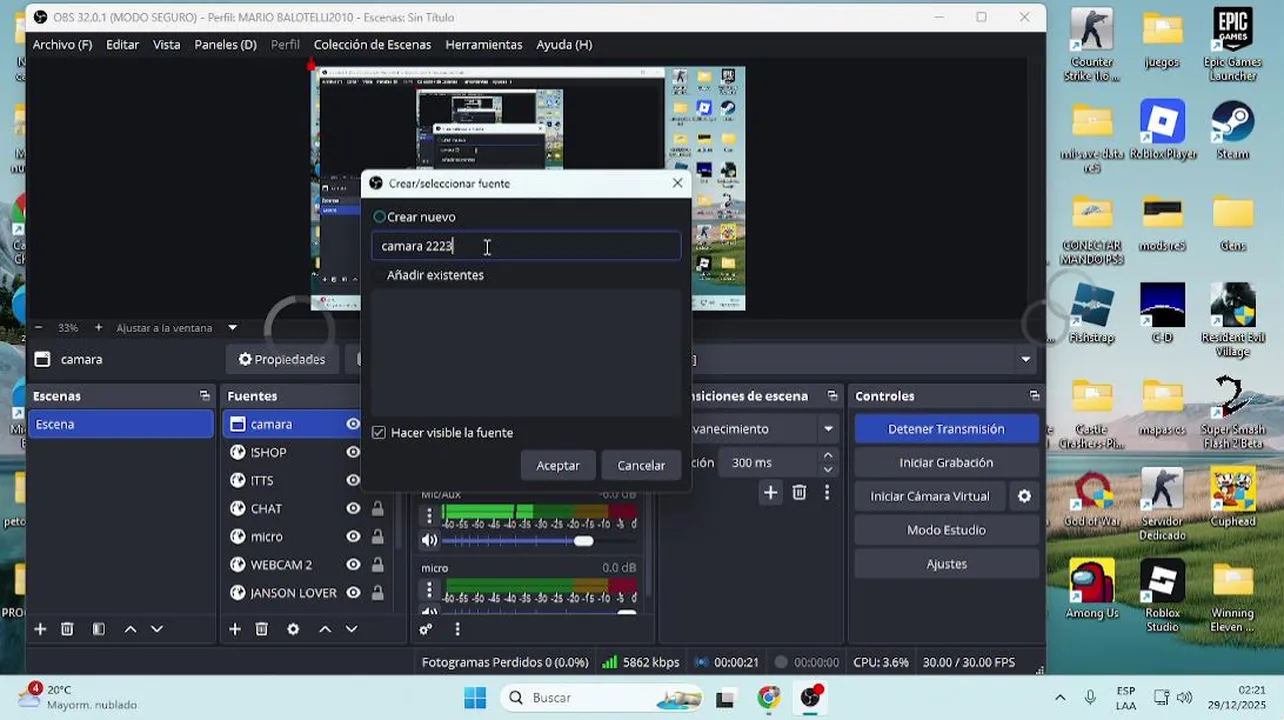
Task: Hide the ITTS source with eye icon
Action: point(353,480)
